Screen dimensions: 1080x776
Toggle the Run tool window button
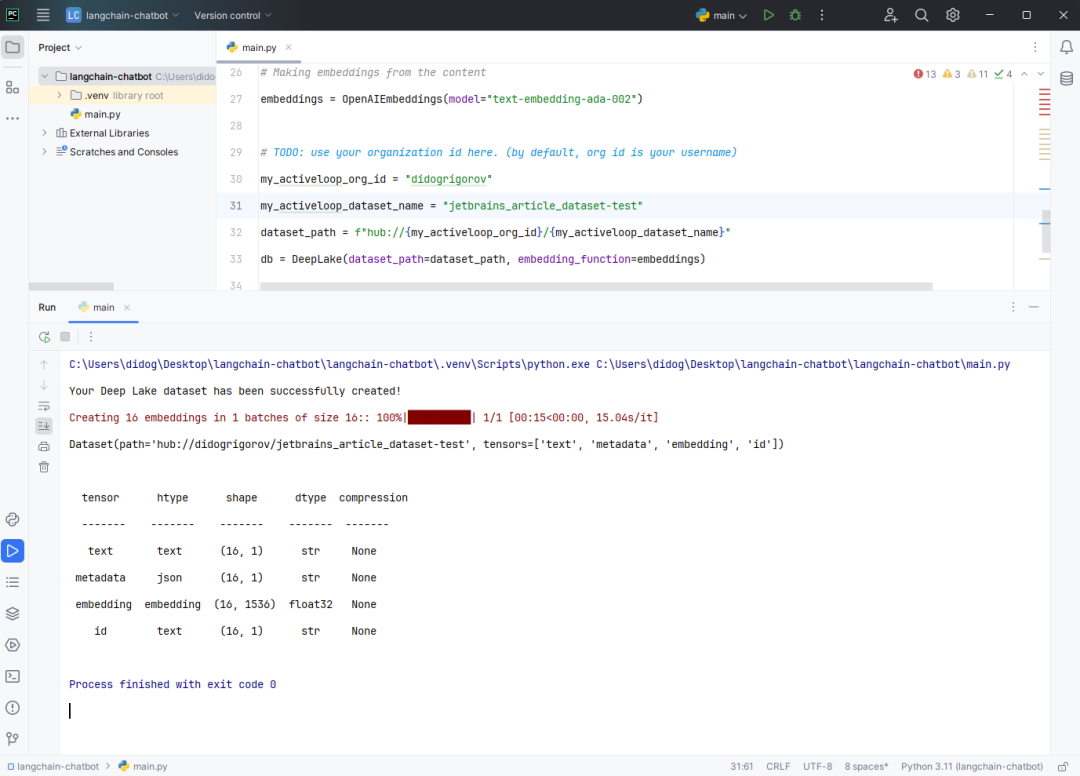[12, 551]
